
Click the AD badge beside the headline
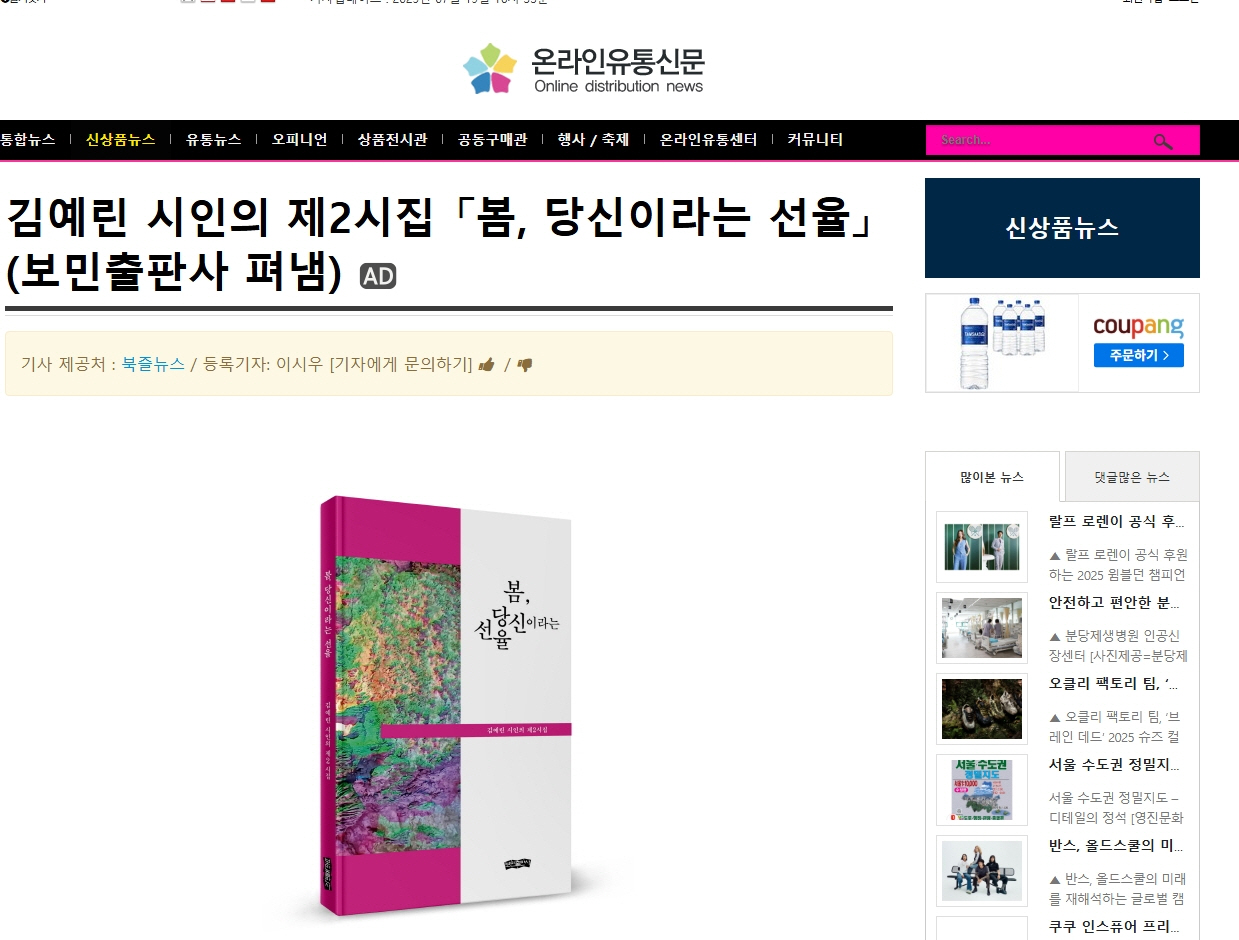coord(378,276)
